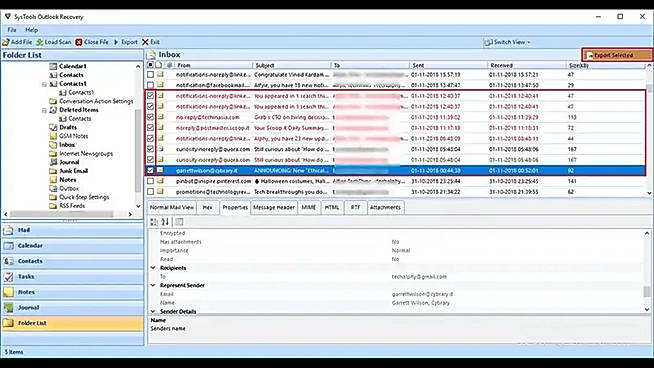
Task: Switch to the Hex tab
Action: pyautogui.click(x=207, y=207)
